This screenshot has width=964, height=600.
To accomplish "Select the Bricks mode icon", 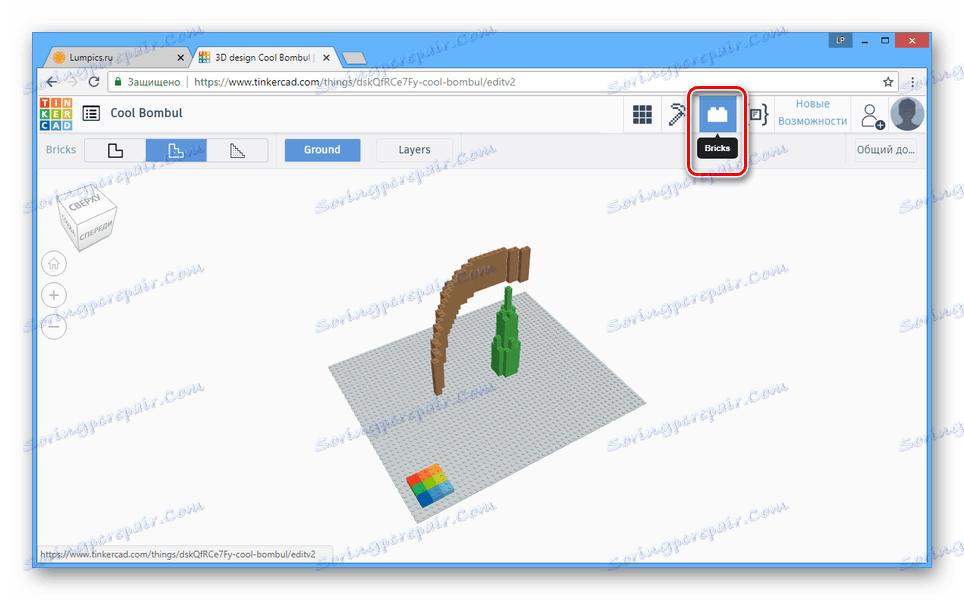I will [x=717, y=114].
